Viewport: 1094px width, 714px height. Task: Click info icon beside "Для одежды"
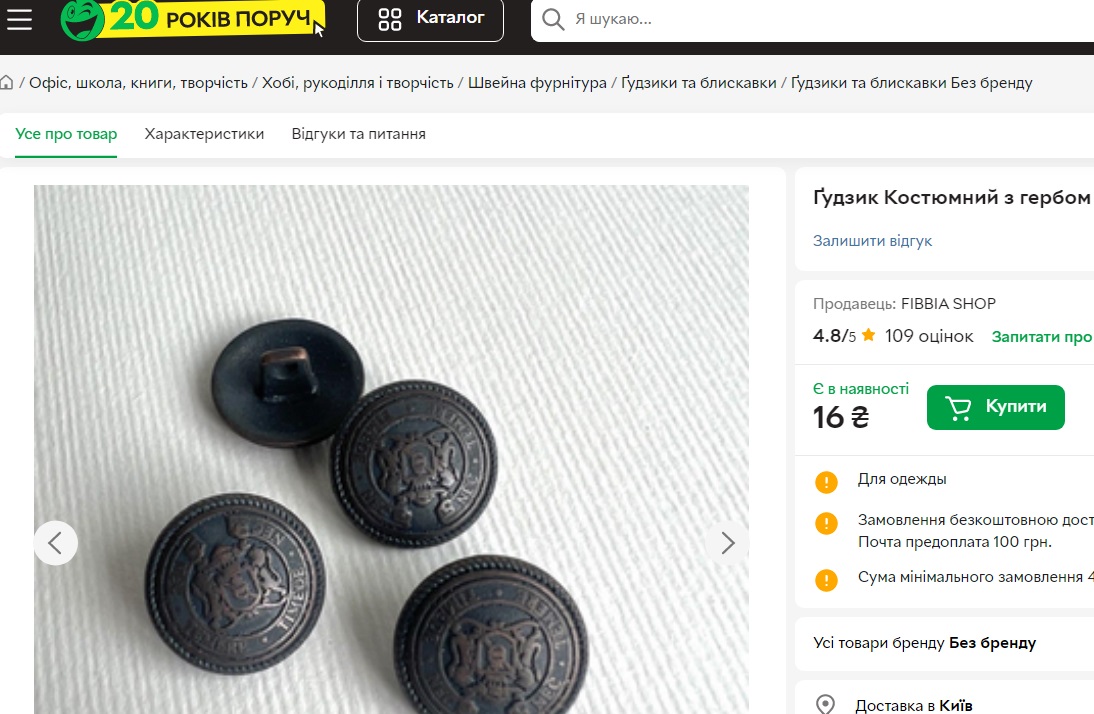pyautogui.click(x=826, y=482)
